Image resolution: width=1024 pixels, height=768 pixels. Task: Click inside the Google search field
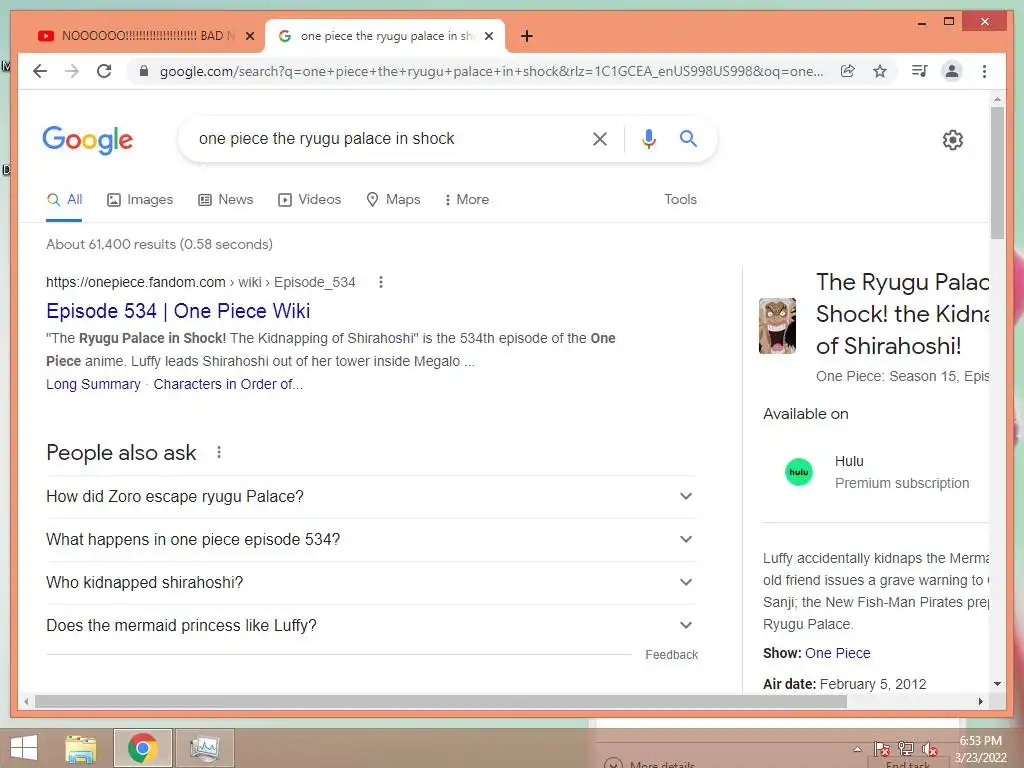[385, 138]
